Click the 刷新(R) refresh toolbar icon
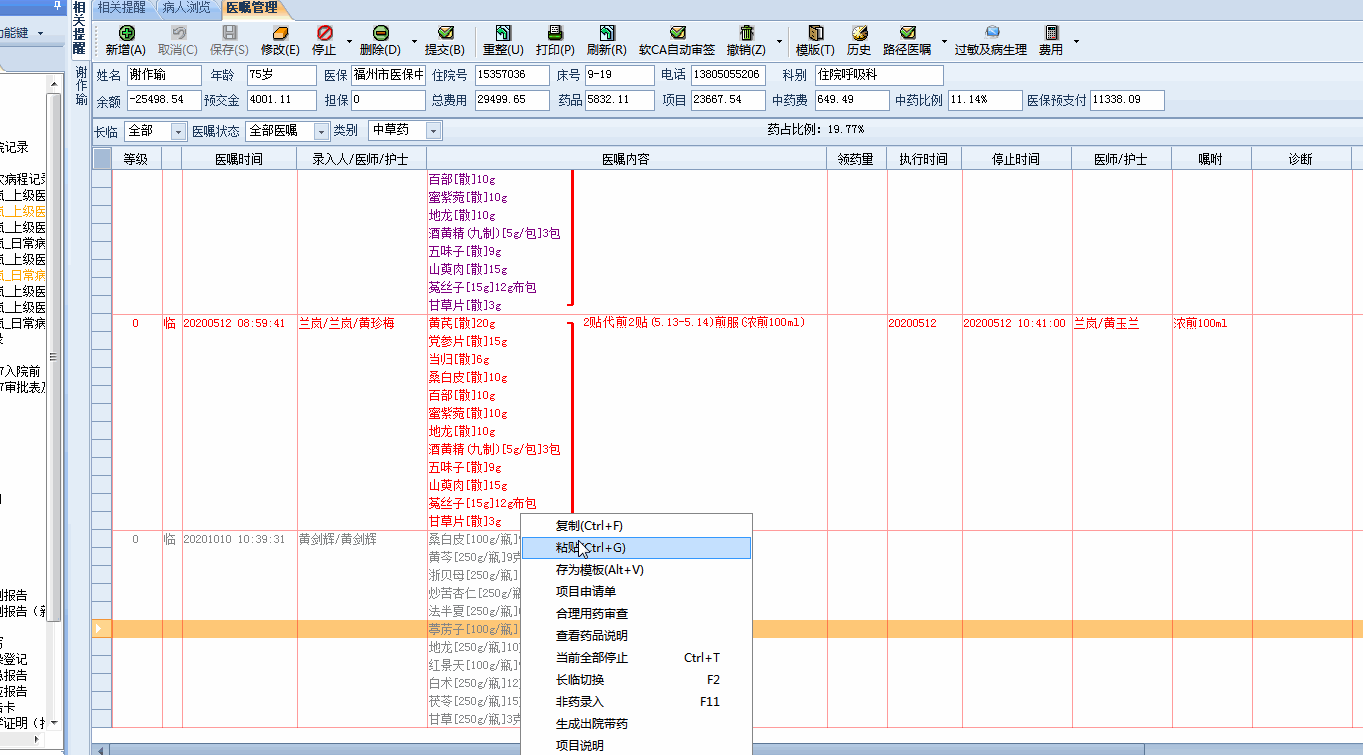This screenshot has width=1363, height=755. (607, 34)
